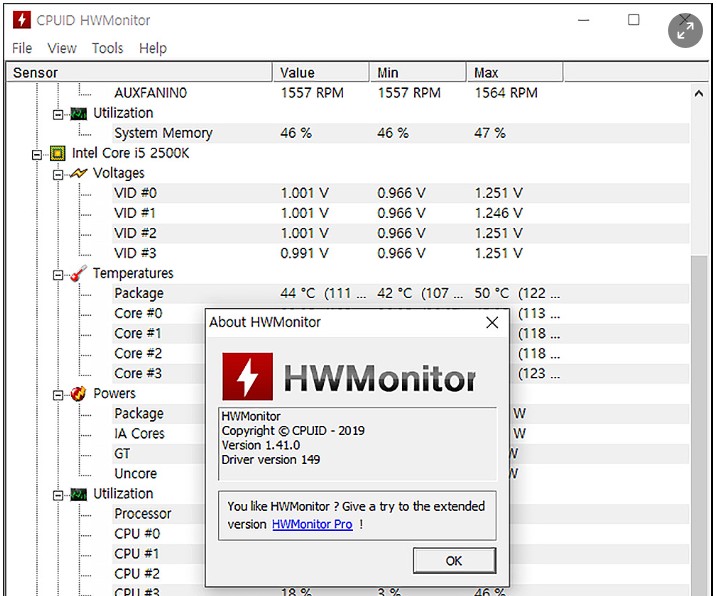Click the Sensor column header
This screenshot has height=596, width=717.
click(x=139, y=73)
